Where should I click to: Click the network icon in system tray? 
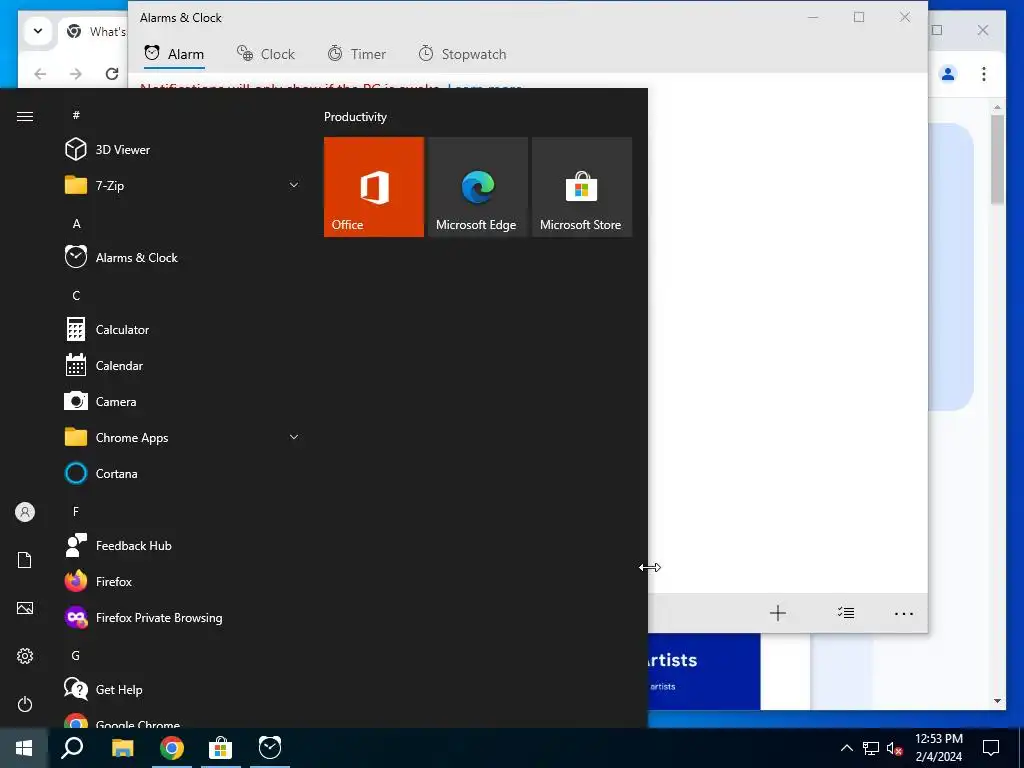[871, 748]
